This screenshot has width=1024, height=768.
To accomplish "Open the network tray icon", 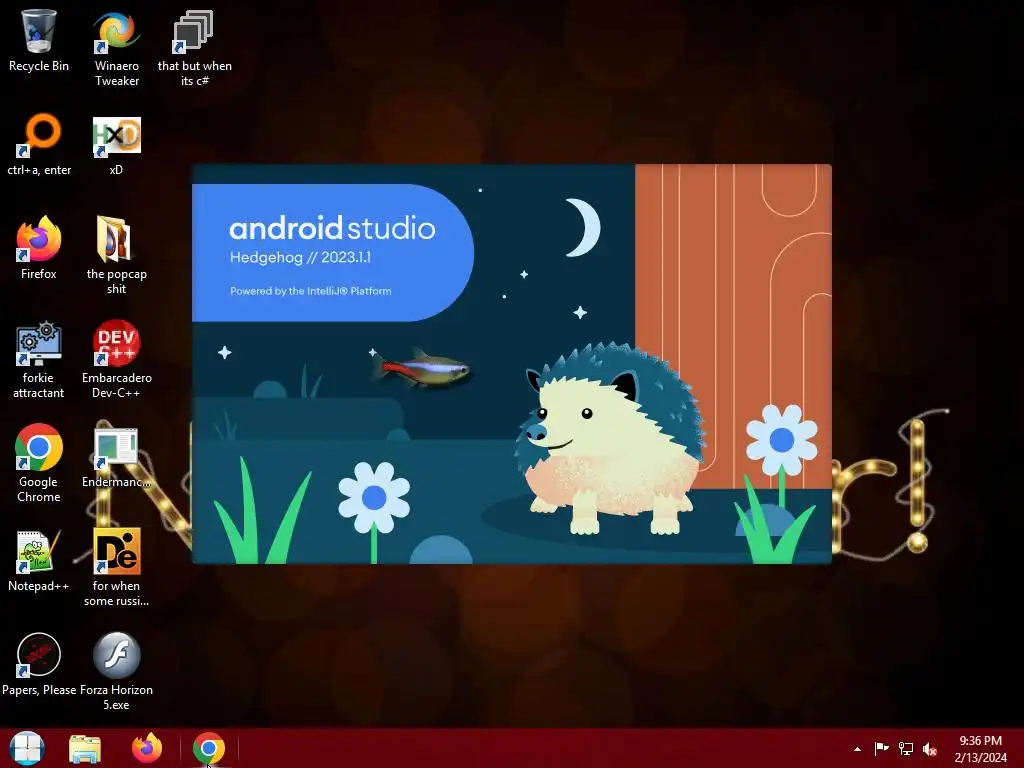I will pyautogui.click(x=906, y=749).
